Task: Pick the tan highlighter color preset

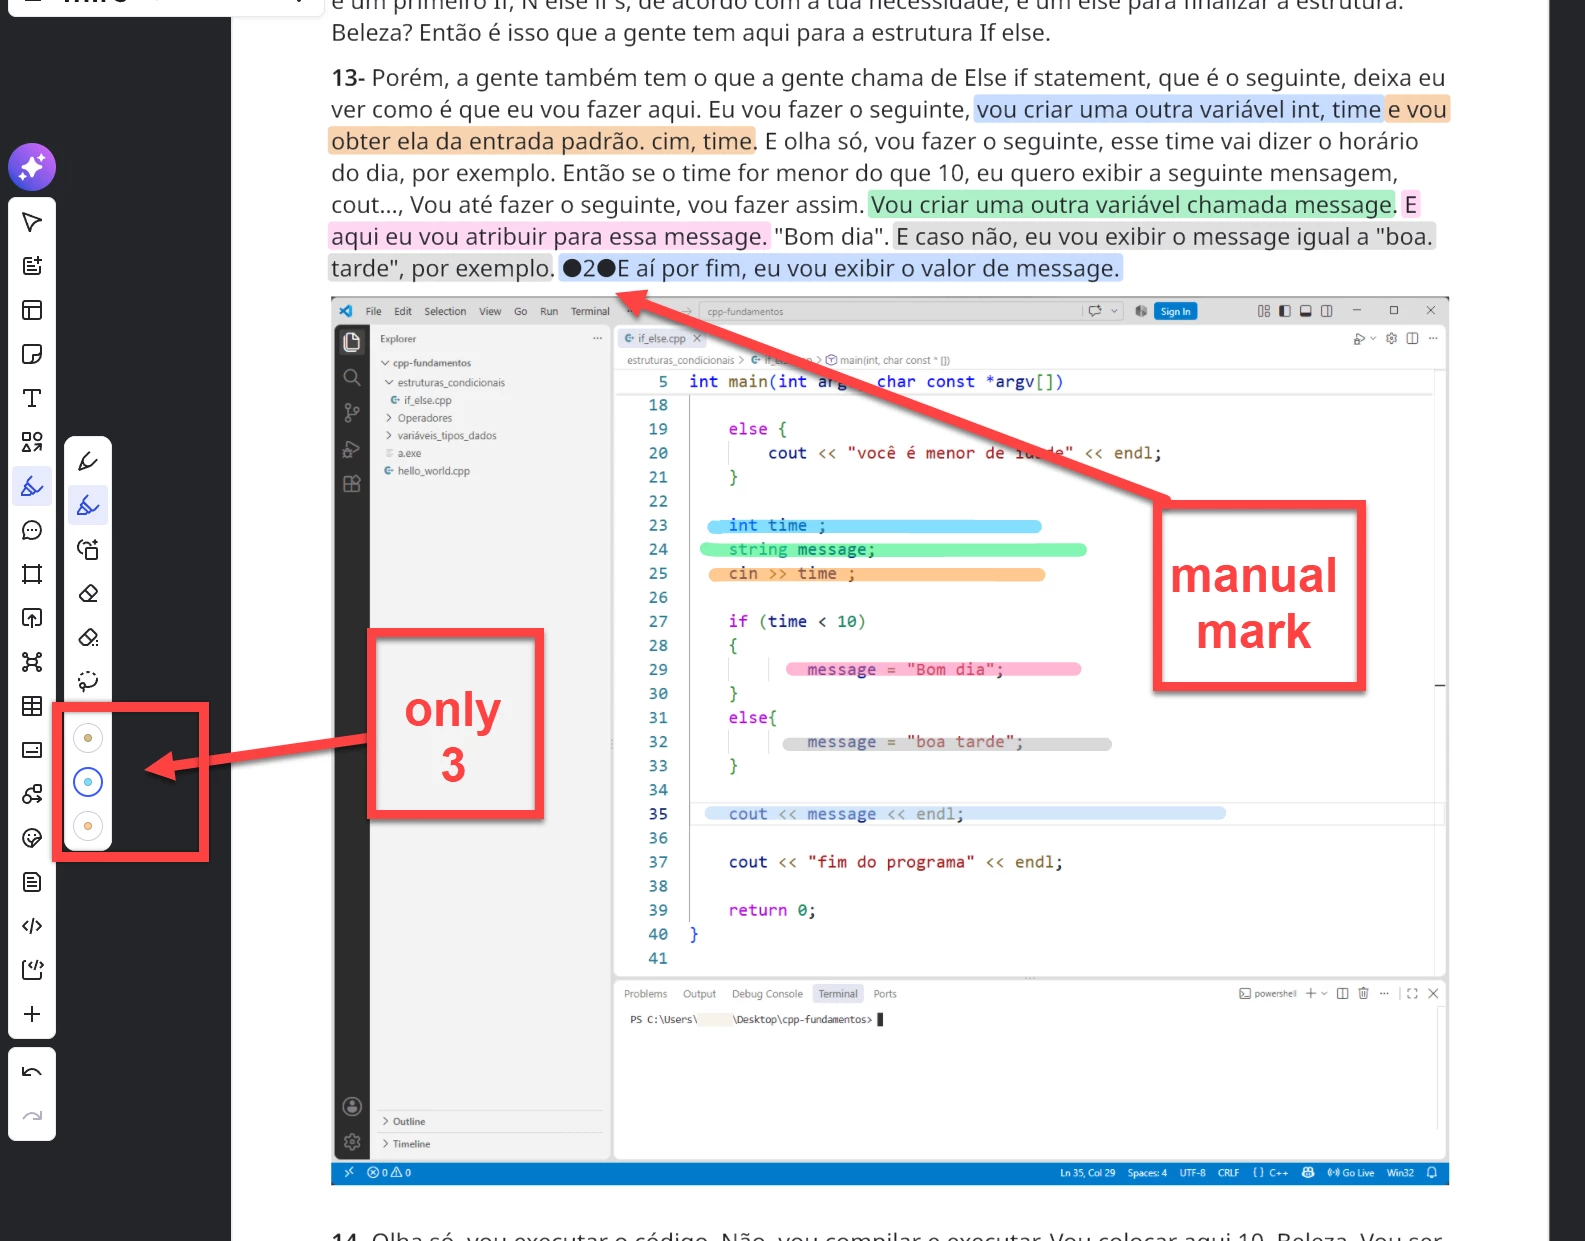Action: tap(88, 738)
